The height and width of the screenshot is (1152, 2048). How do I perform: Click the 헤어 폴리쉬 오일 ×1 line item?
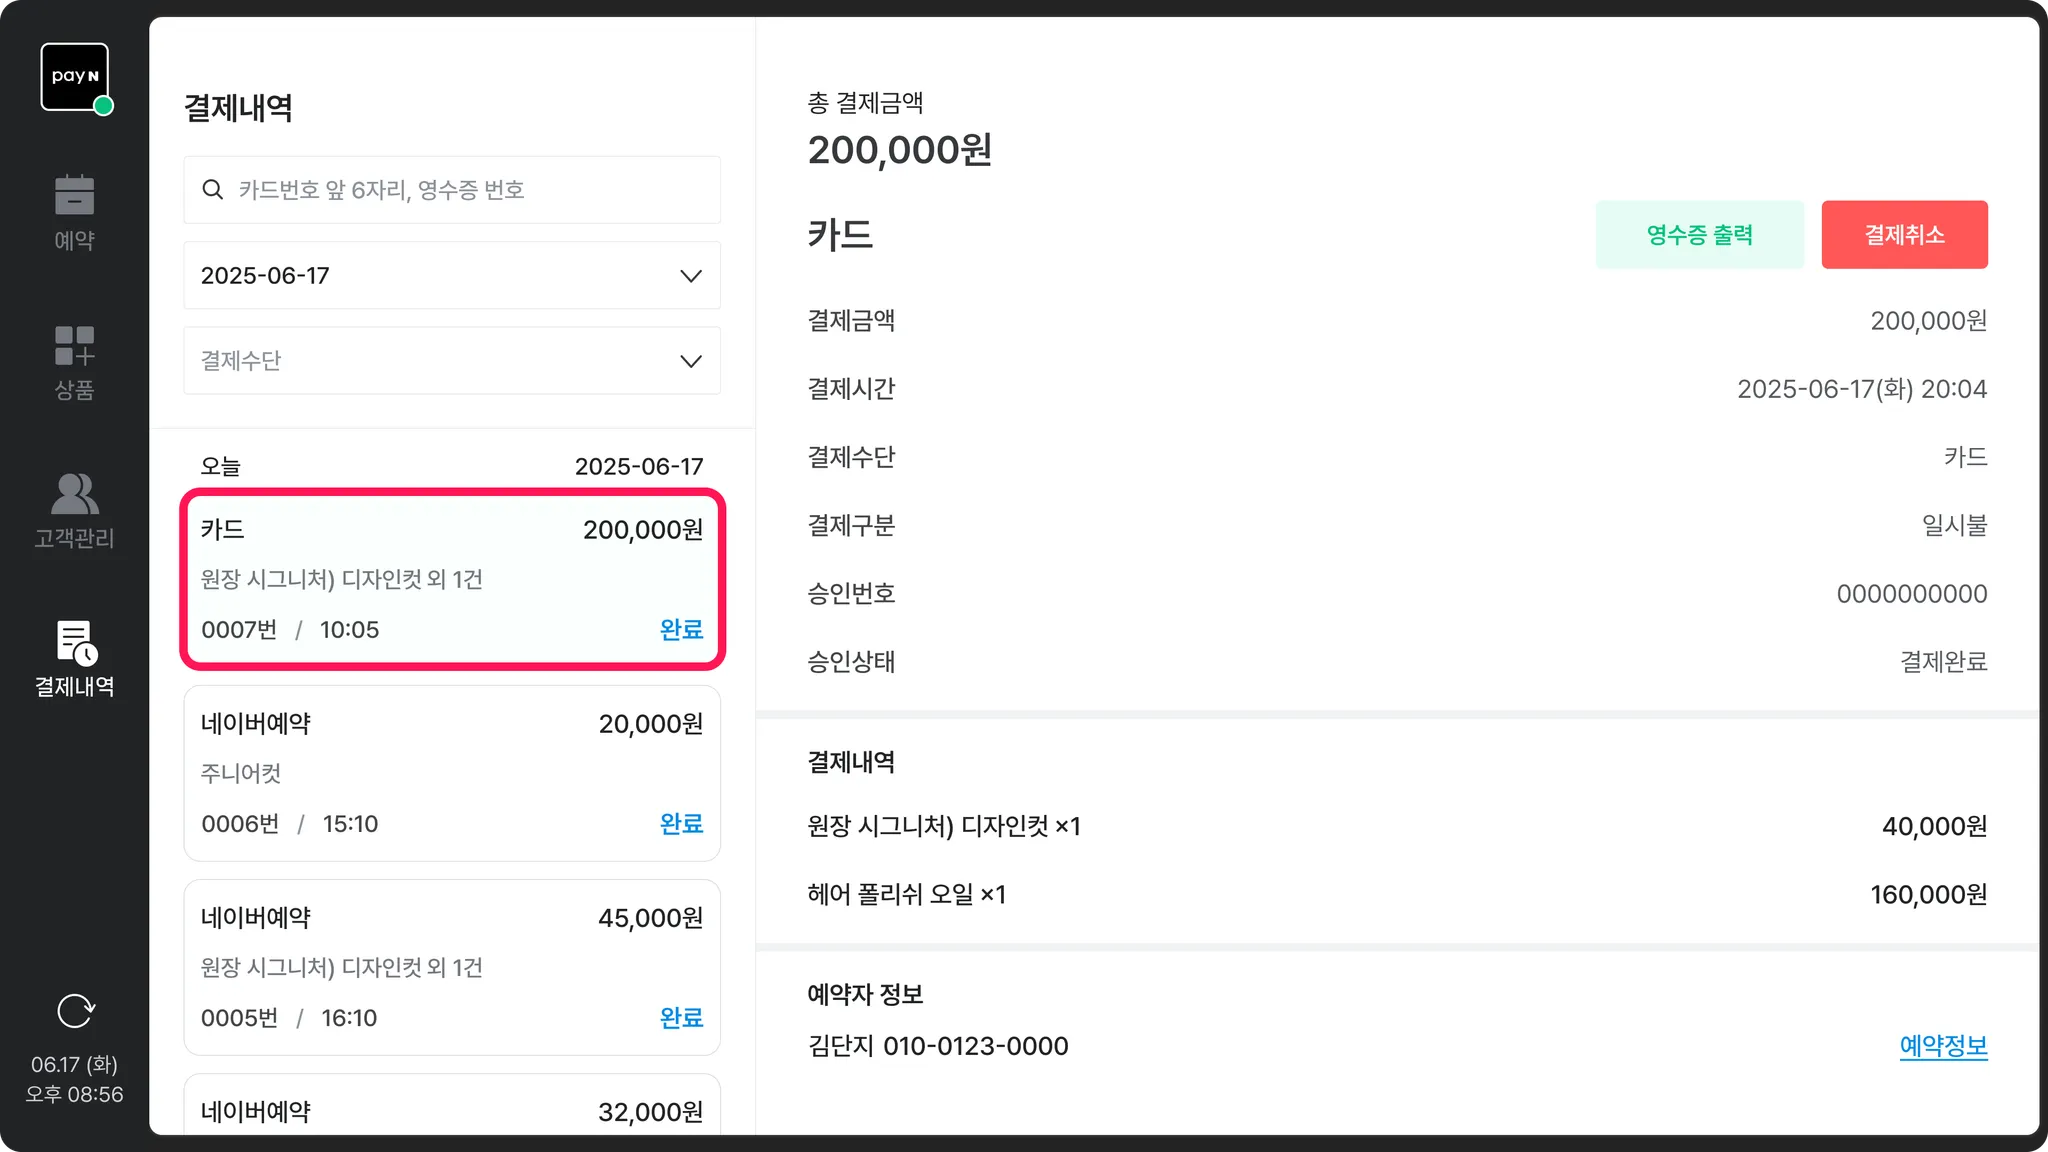click(x=906, y=894)
